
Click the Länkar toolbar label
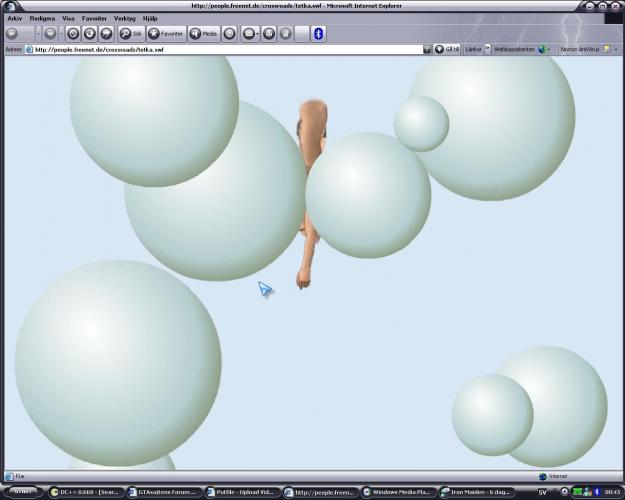[474, 49]
